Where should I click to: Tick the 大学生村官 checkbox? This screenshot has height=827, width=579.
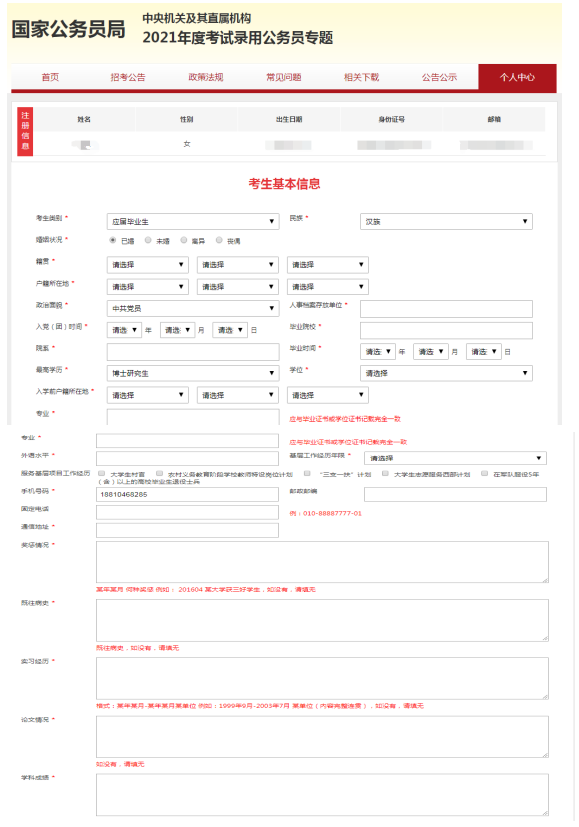point(101,474)
